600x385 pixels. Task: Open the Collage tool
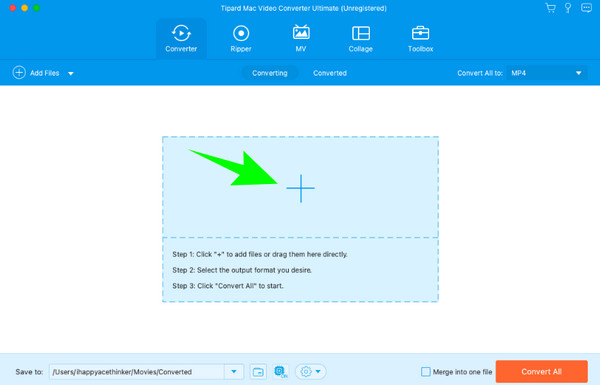(360, 39)
